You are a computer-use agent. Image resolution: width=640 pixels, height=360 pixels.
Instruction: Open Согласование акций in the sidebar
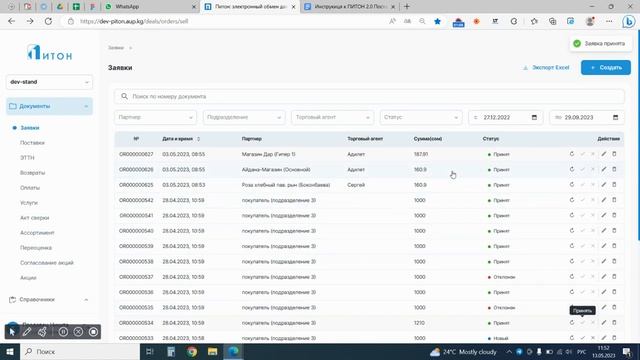tap(47, 262)
